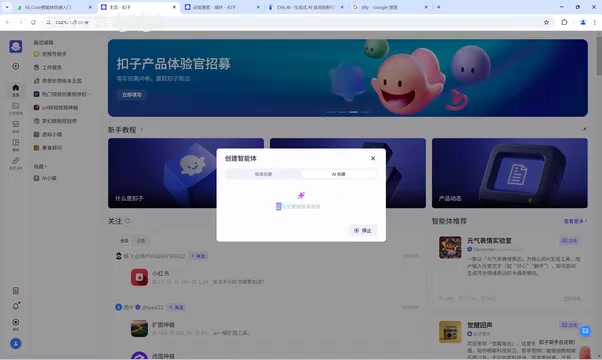This screenshot has height=360, width=602.
Task: Open the notifications bell icon
Action: [x=16, y=306]
